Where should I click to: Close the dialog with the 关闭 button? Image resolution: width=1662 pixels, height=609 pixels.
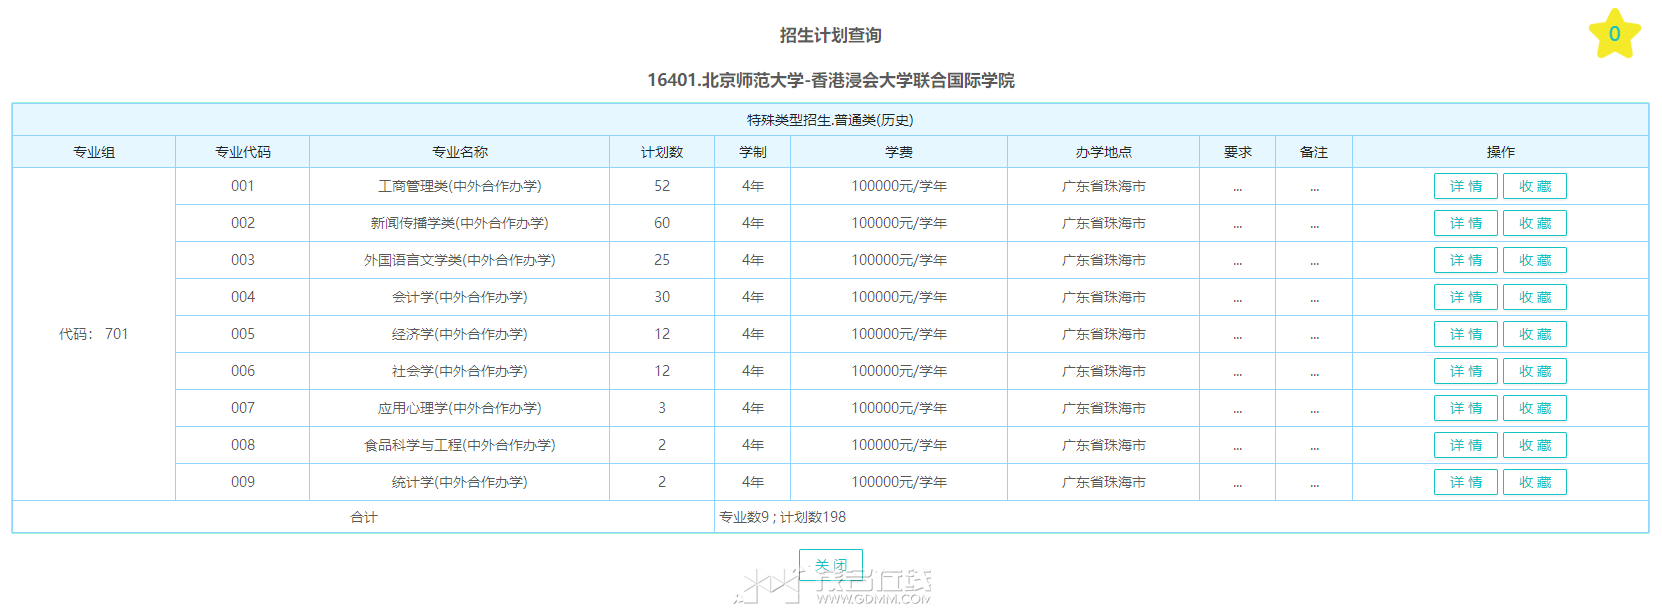pyautogui.click(x=831, y=565)
